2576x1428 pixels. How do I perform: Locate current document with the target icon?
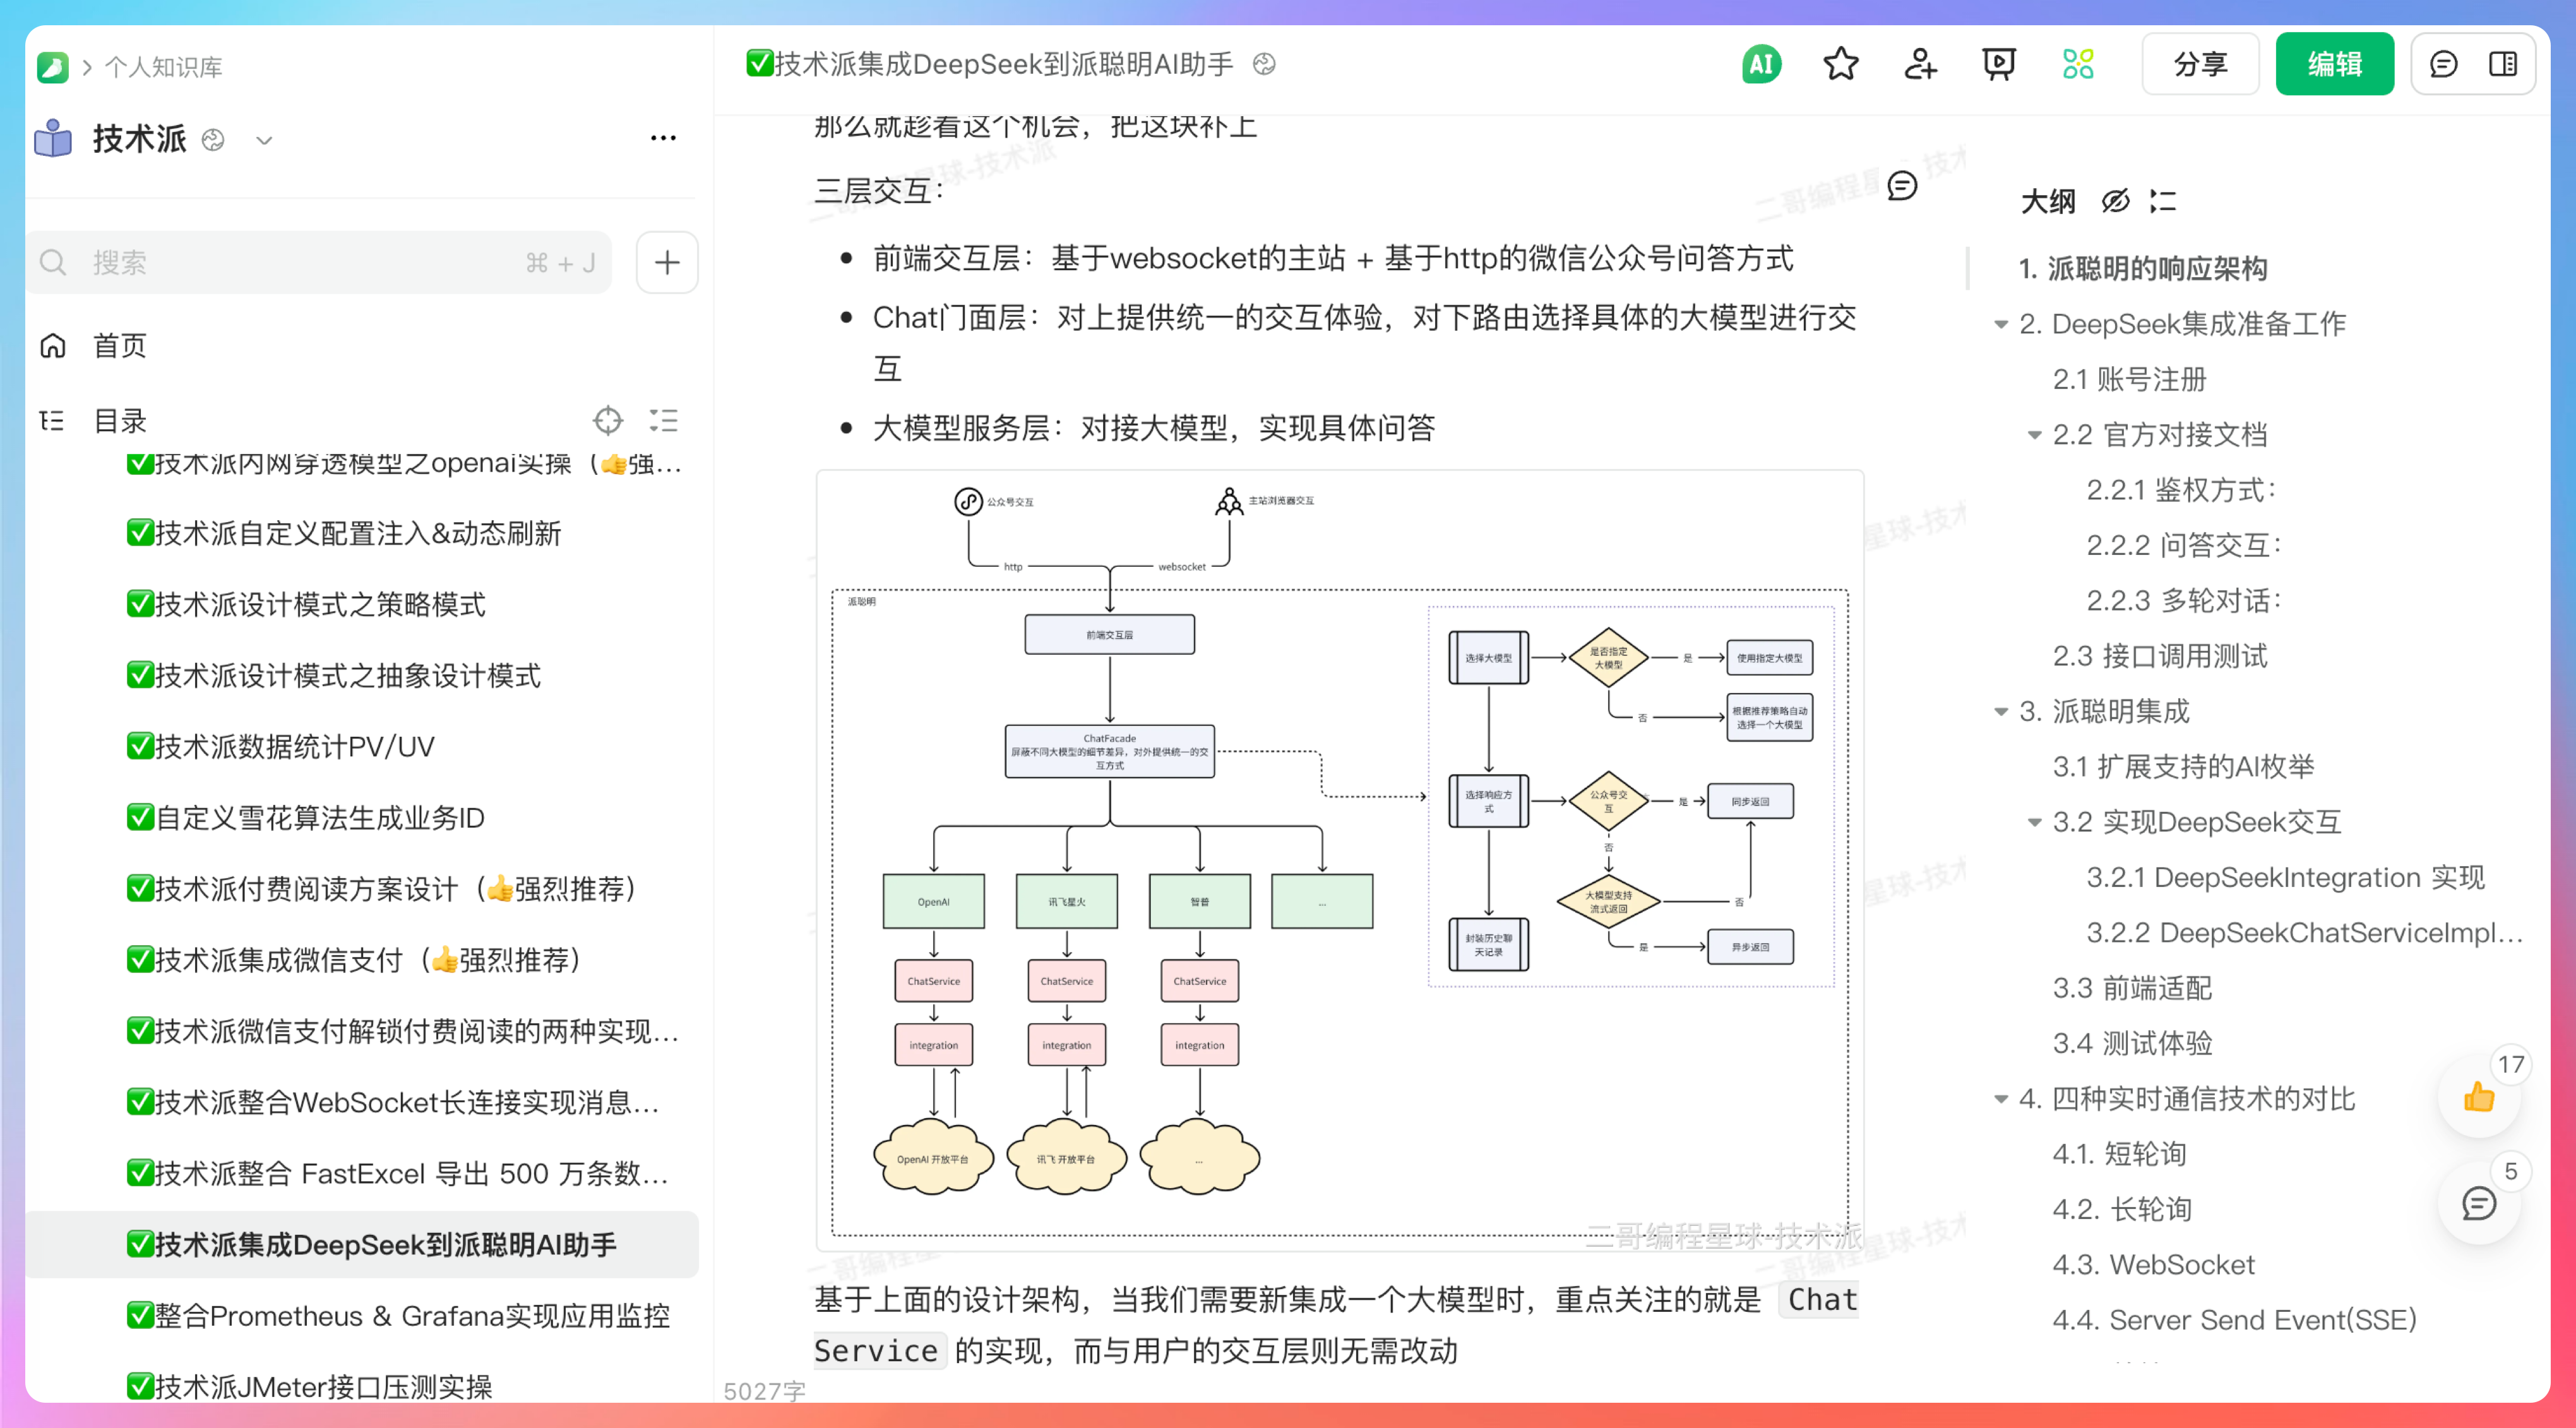point(608,421)
